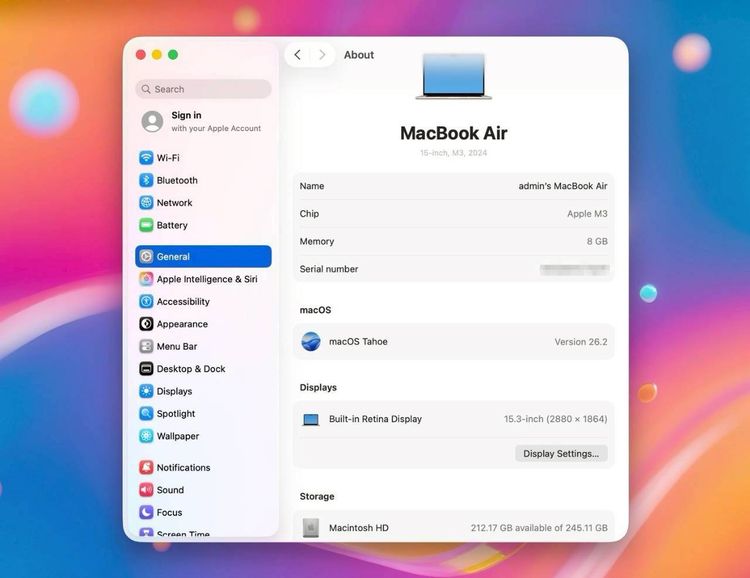Screen dimensions: 750x578
Task: Click the Focus moon icon
Action: coord(146,512)
